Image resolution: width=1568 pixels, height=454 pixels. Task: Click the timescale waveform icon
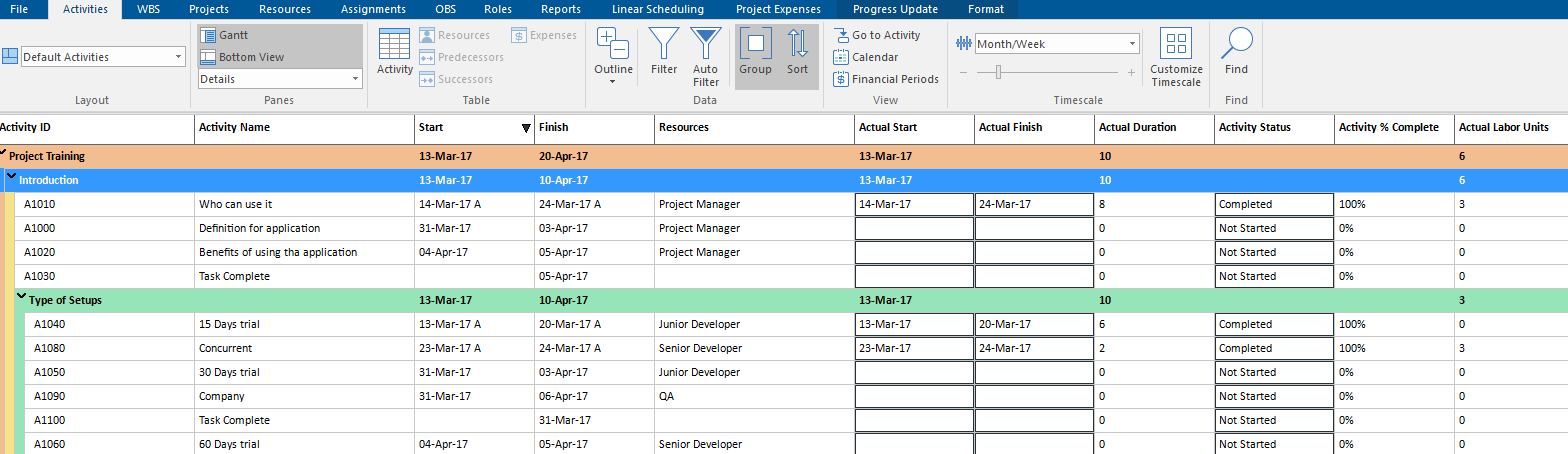click(x=964, y=44)
